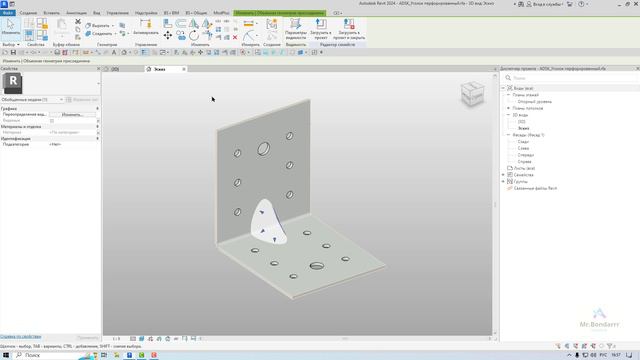Click the Offset tool icon

tap(181, 24)
